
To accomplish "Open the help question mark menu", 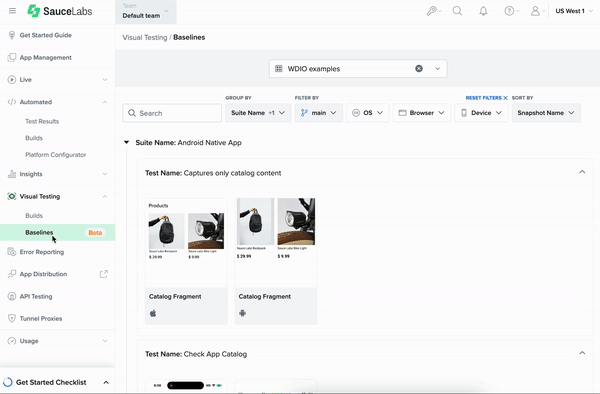I will [x=512, y=11].
